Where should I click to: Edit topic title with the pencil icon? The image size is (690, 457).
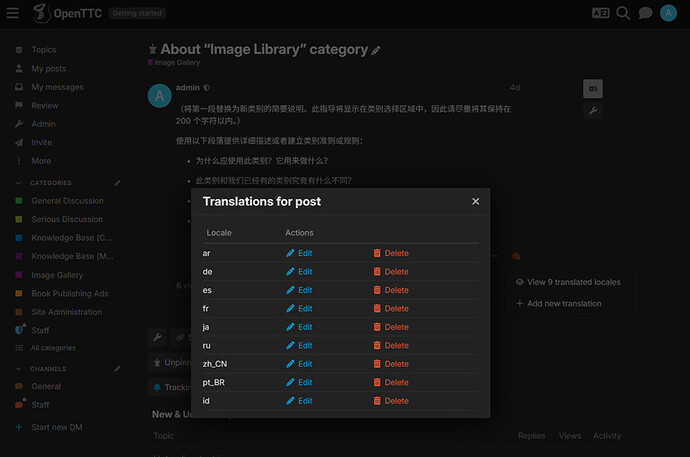click(375, 51)
